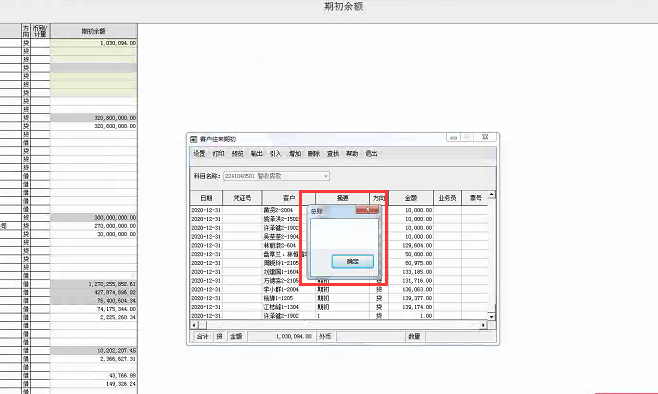Click the 数量 label in footer

pos(414,337)
